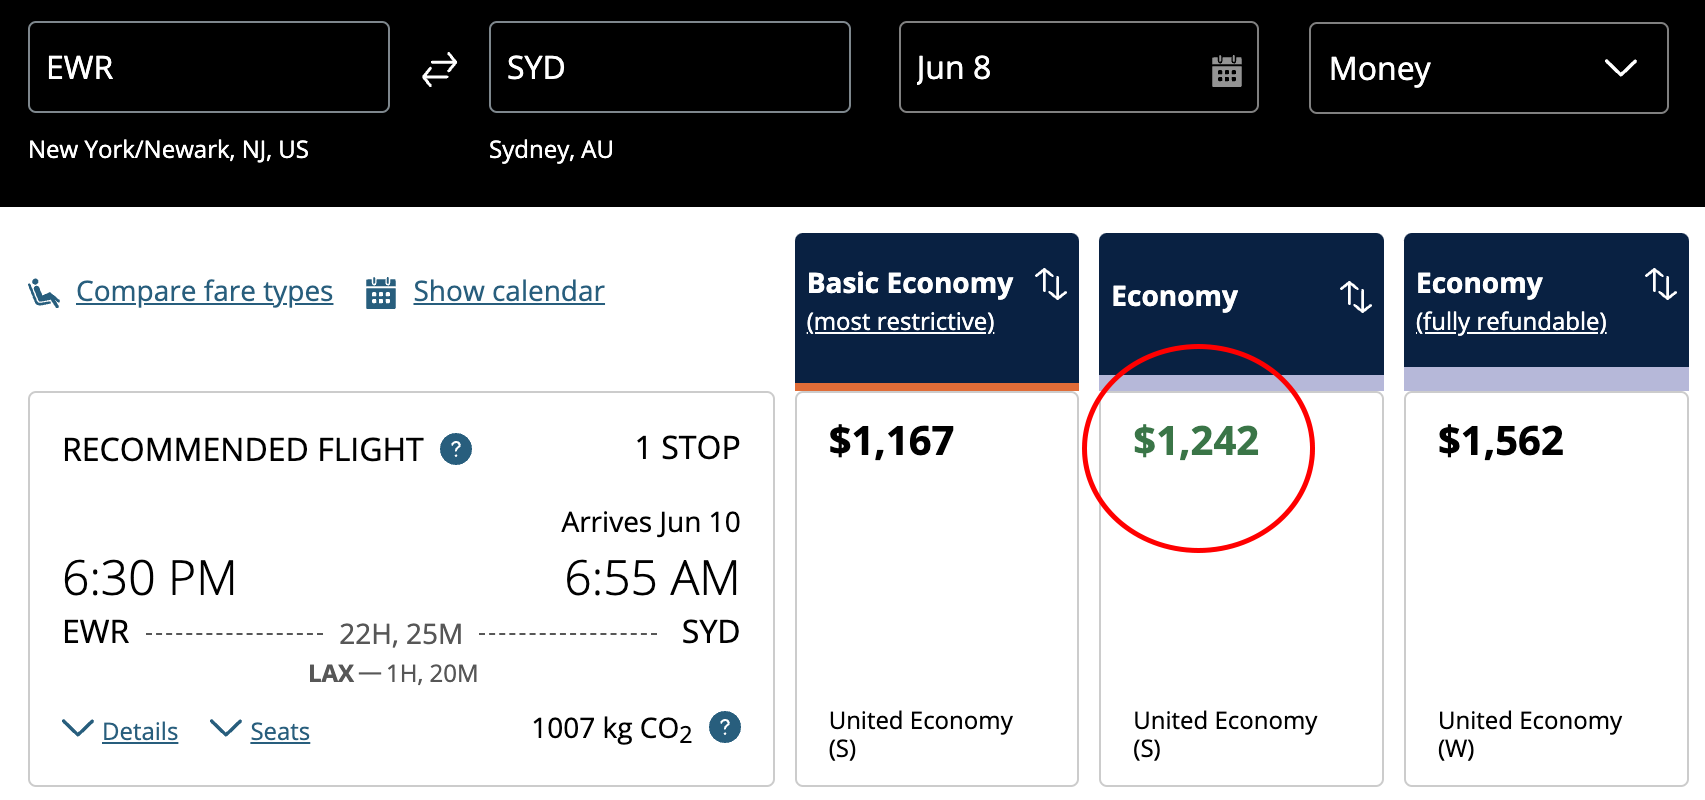Open the most restrictive fare info link
Viewport: 1705px width, 800px height.
pyautogui.click(x=900, y=321)
